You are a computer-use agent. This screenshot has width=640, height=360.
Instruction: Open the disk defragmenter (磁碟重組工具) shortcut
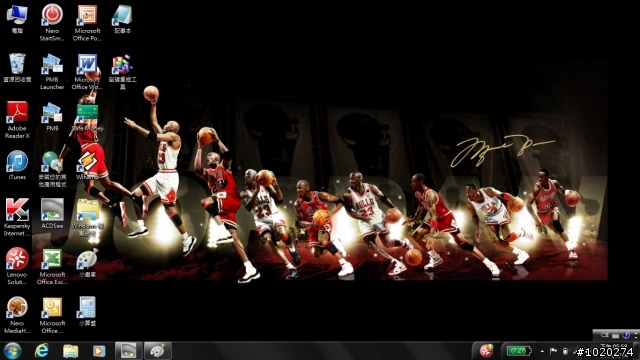122,71
